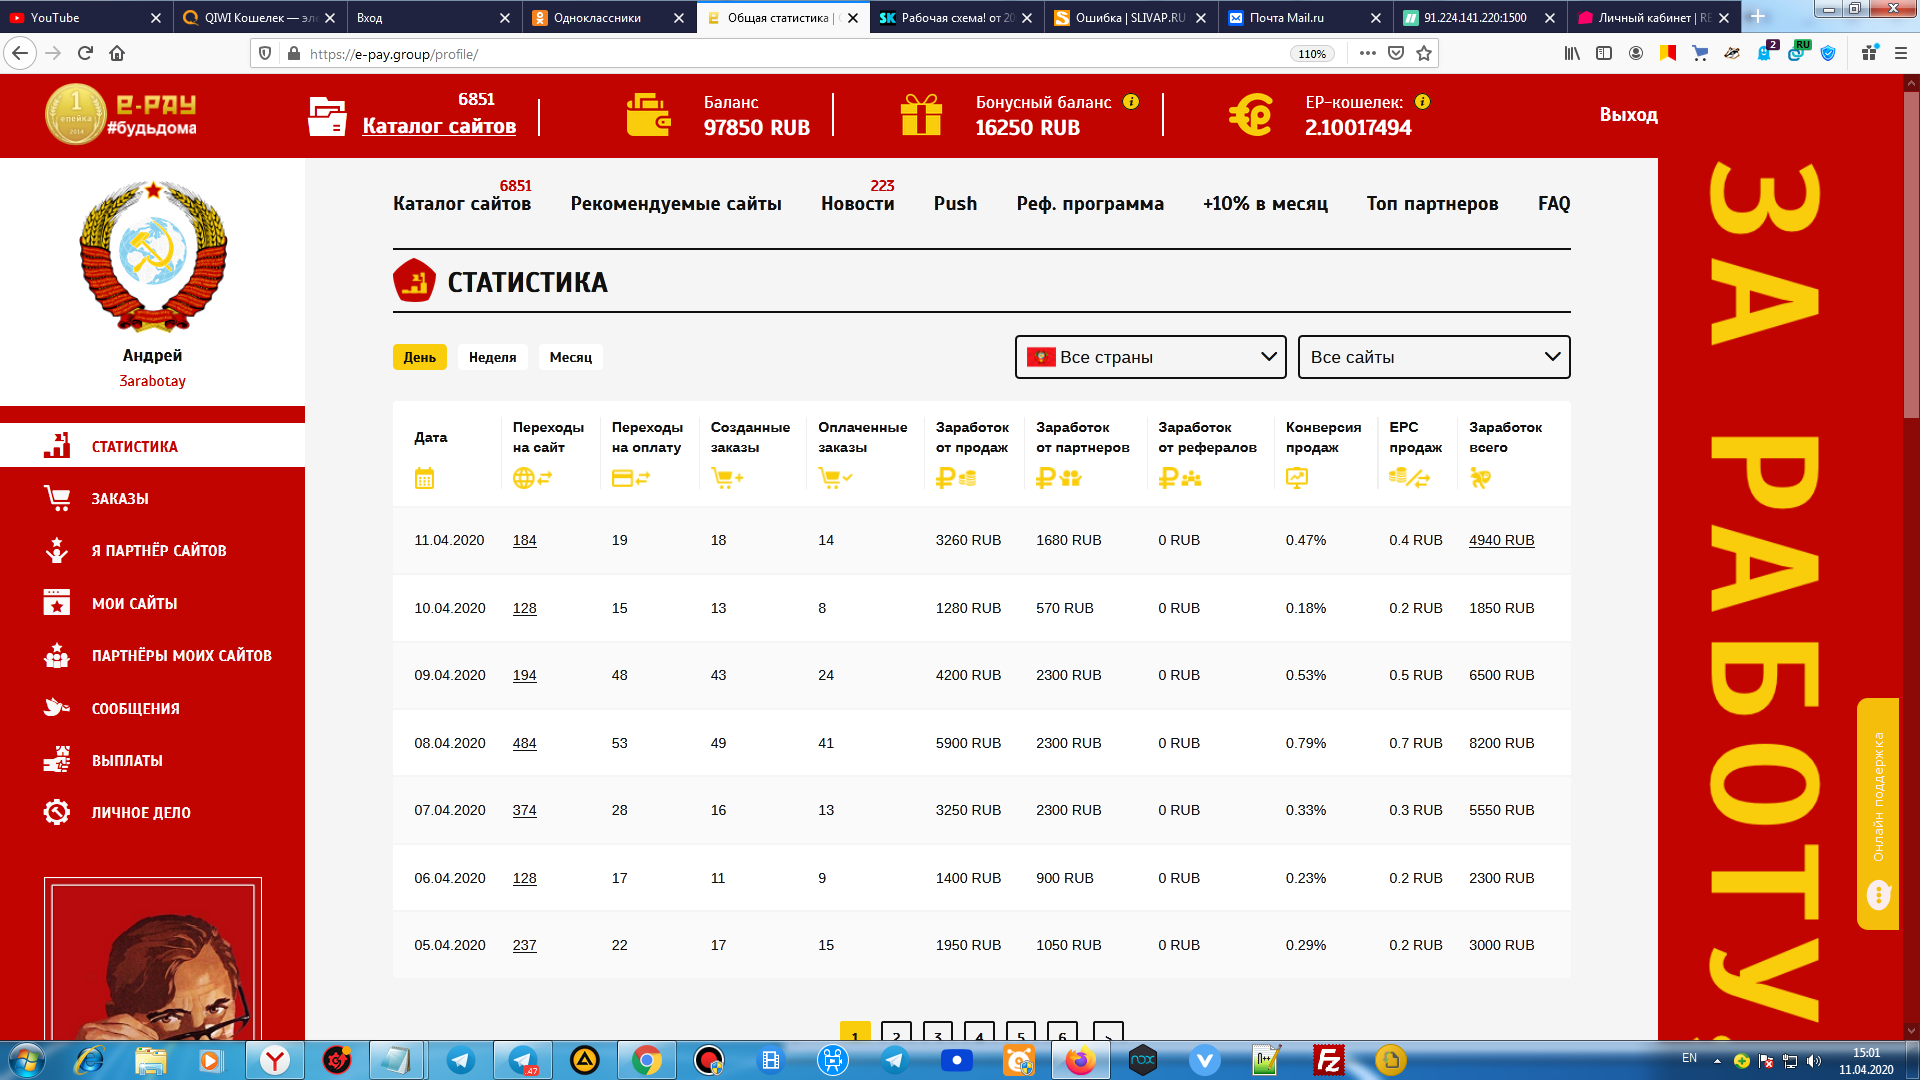The width and height of the screenshot is (1920, 1080).
Task: Open the +10% в месяц tab
Action: [x=1265, y=203]
